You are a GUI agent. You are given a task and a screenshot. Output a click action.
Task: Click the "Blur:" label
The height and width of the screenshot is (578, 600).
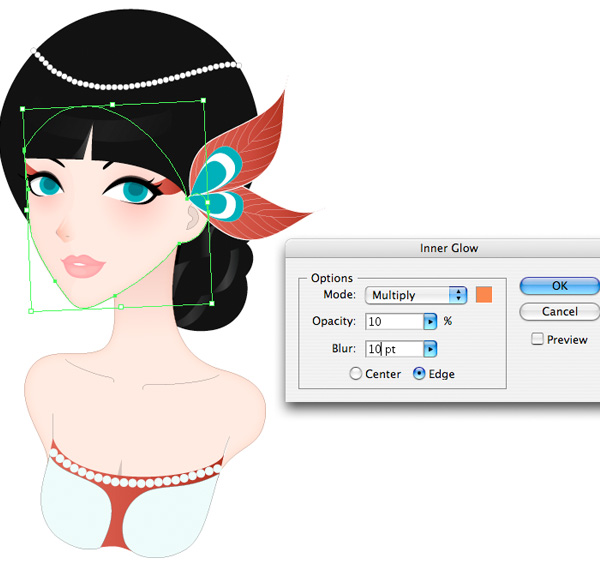pyautogui.click(x=344, y=348)
